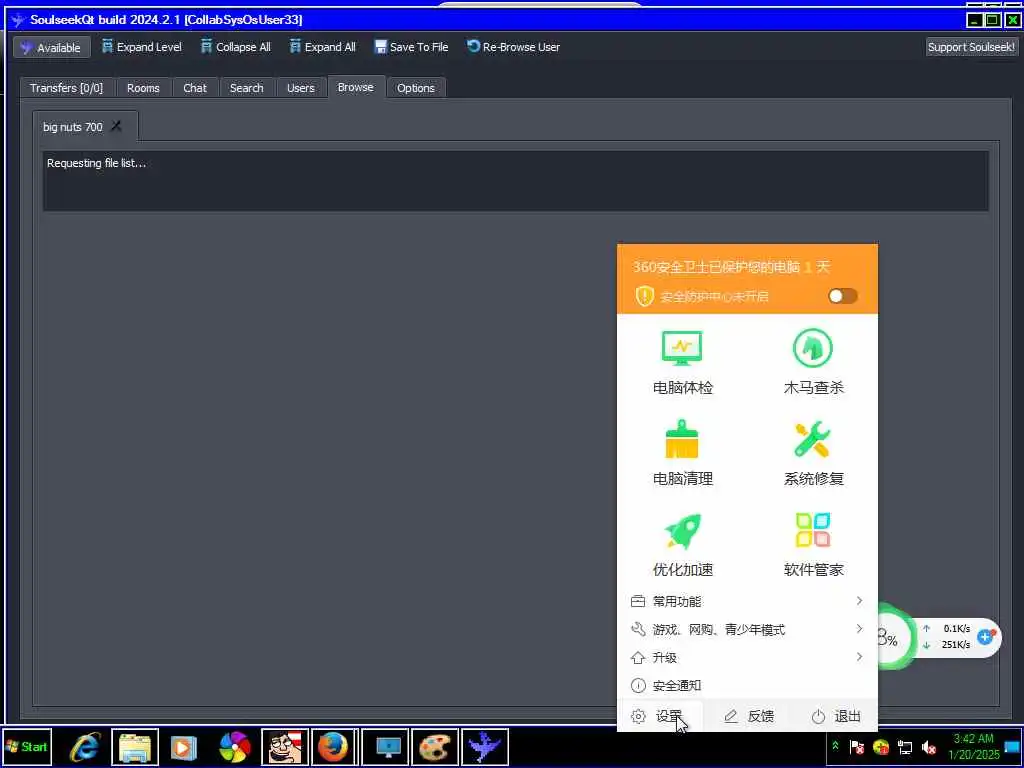Click Support Soulseek! button

pos(972,47)
